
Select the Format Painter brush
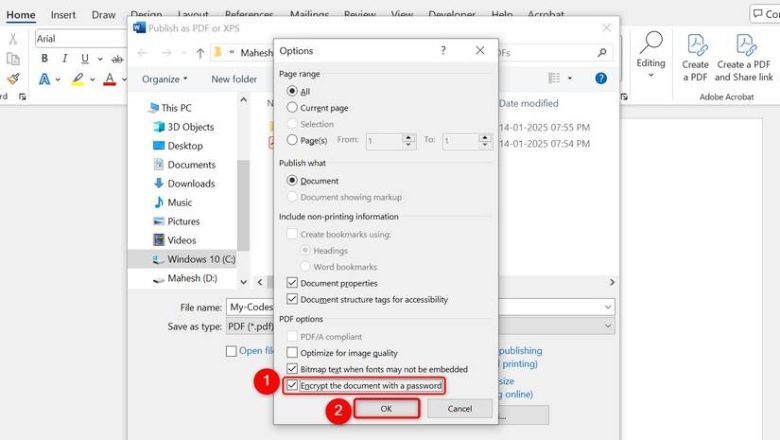(13, 79)
